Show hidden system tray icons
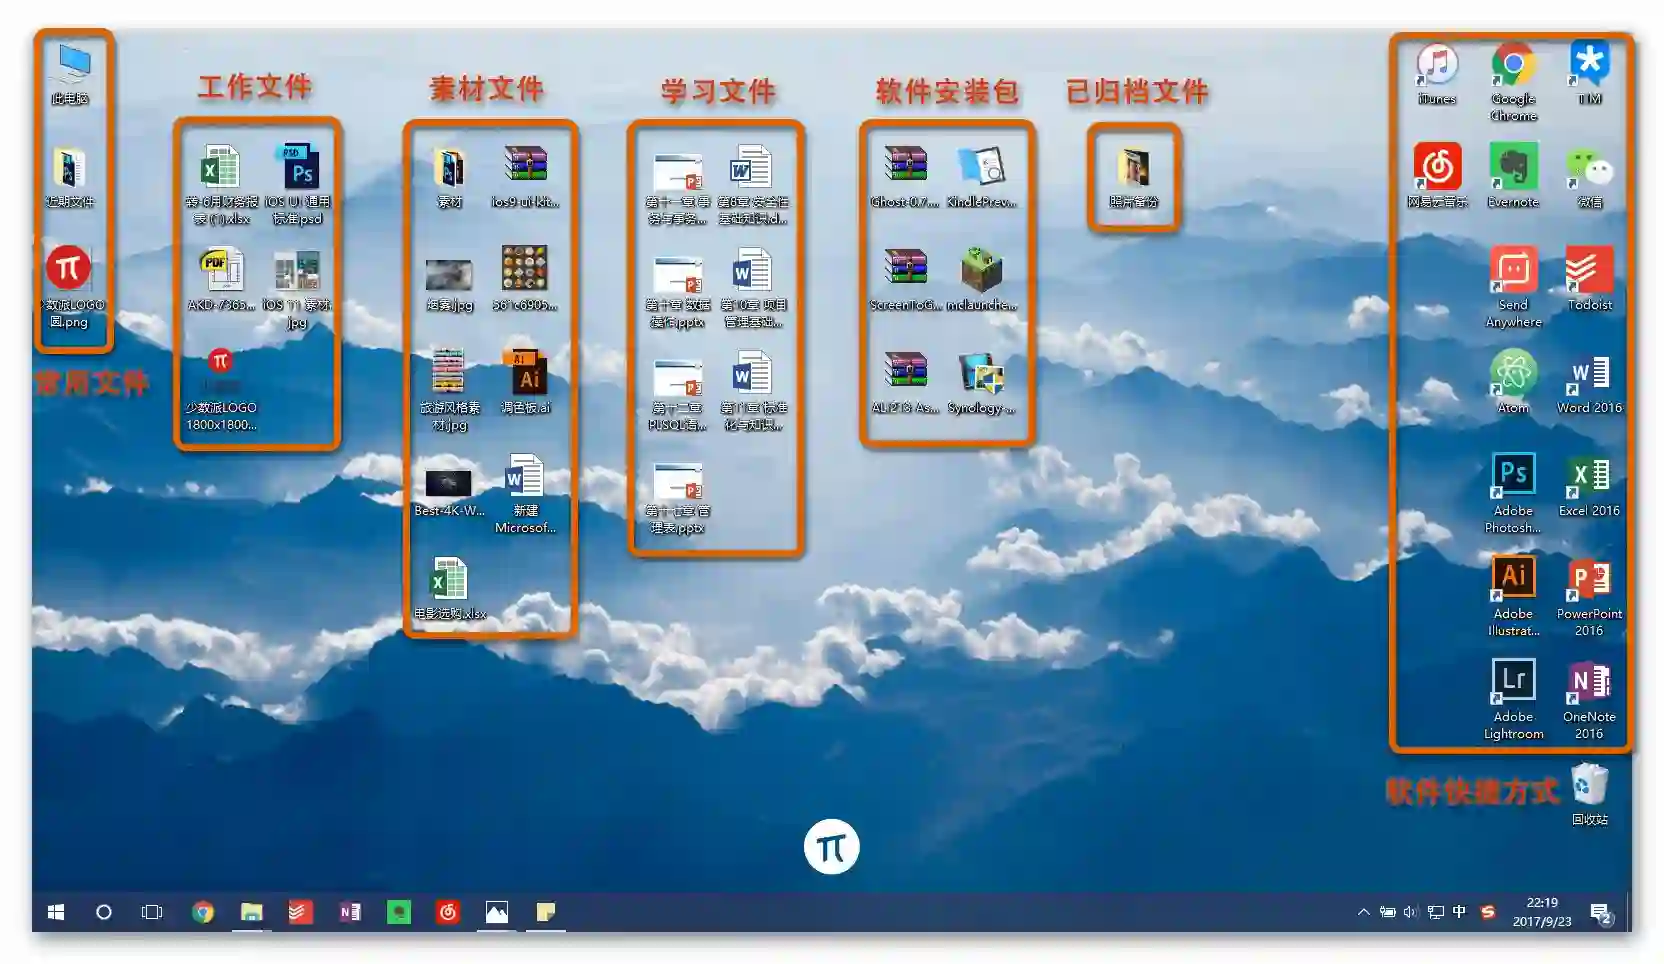 1363,912
